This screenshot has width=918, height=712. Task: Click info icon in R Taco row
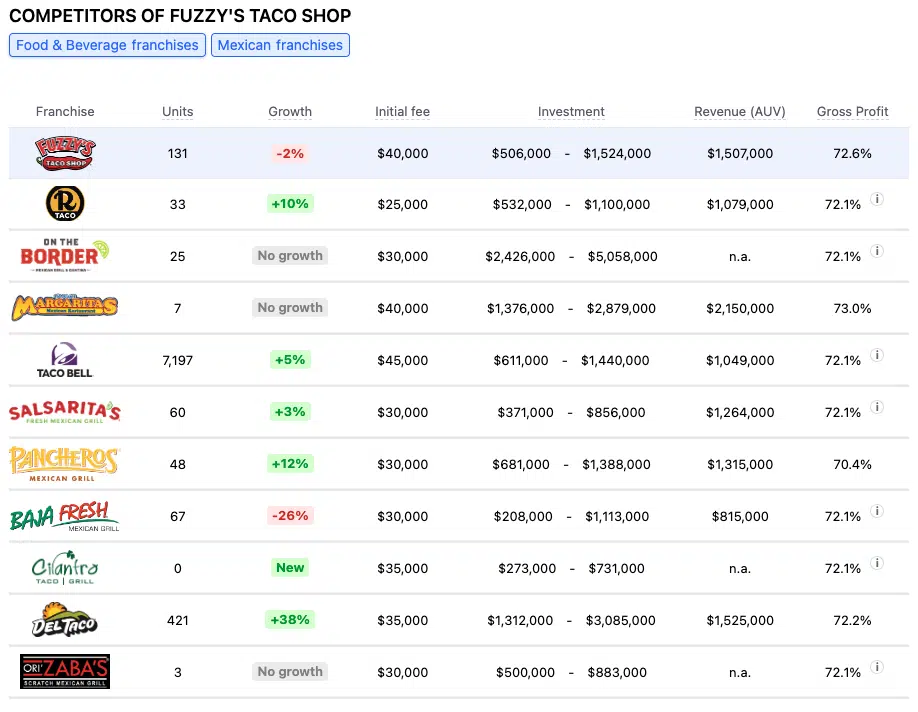(877, 199)
